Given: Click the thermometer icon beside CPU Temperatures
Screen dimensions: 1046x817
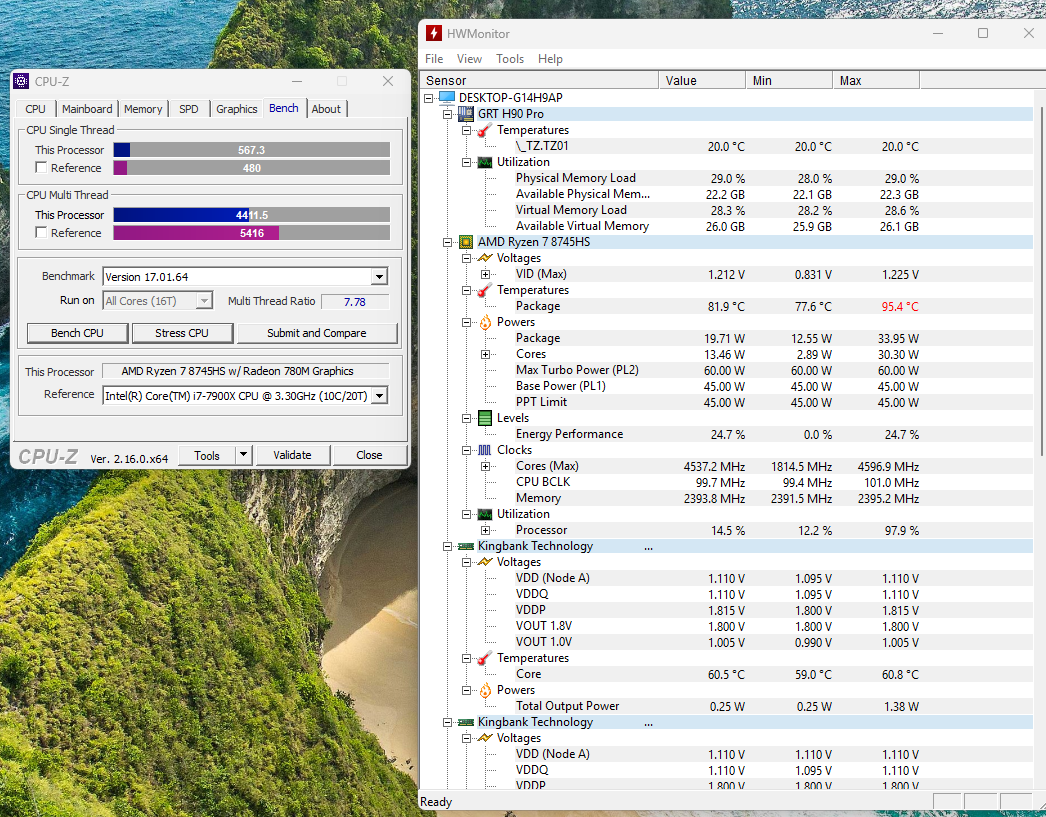Looking at the screenshot, I should 484,290.
